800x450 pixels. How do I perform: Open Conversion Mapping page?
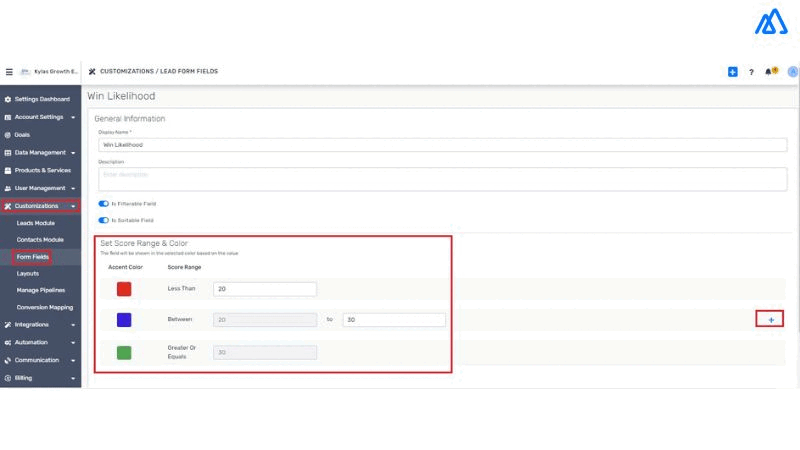pyautogui.click(x=45, y=307)
